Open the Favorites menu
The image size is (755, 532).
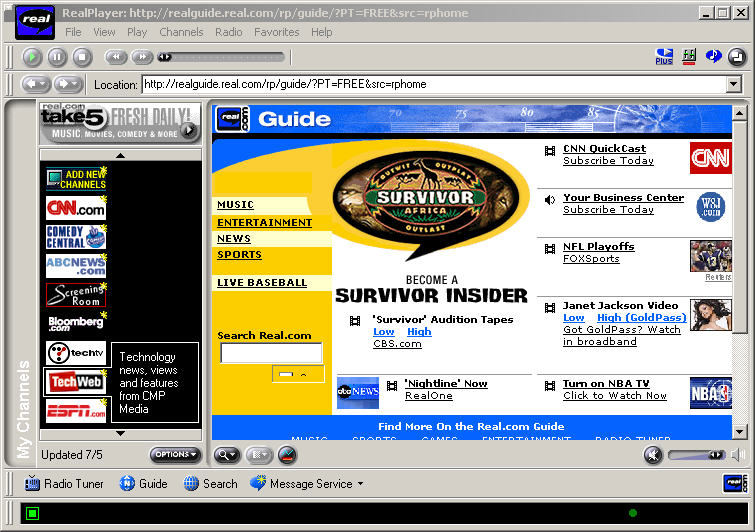point(276,32)
